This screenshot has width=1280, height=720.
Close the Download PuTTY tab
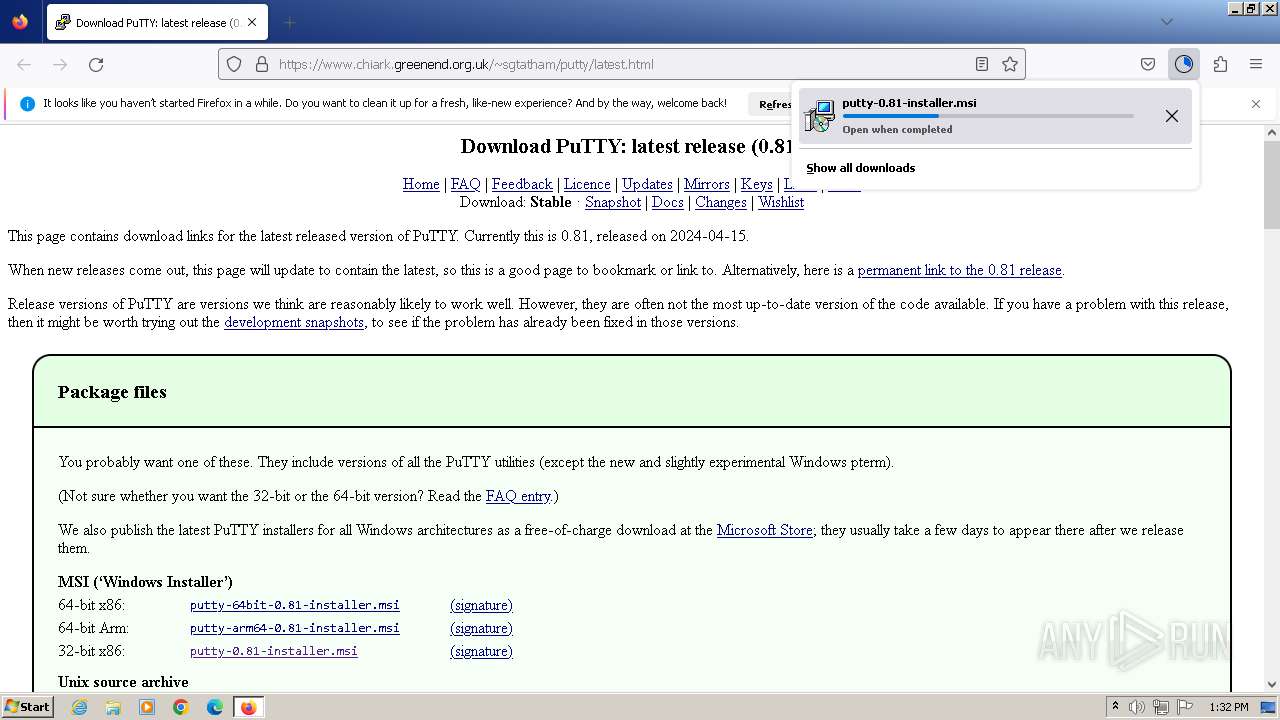coord(252,22)
